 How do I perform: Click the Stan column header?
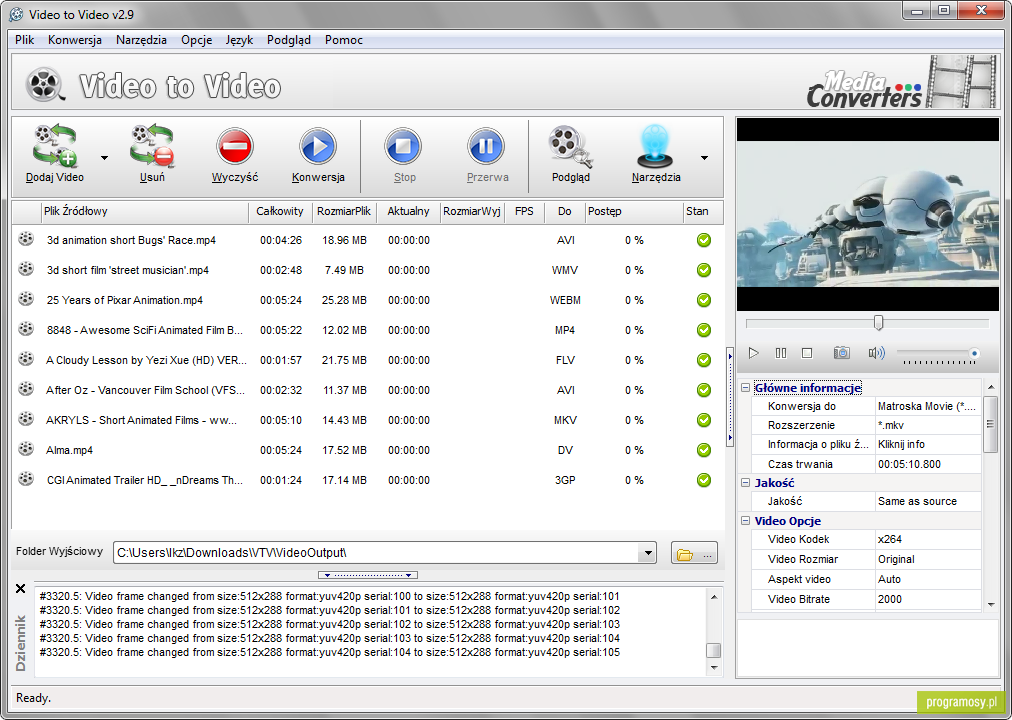click(x=703, y=212)
